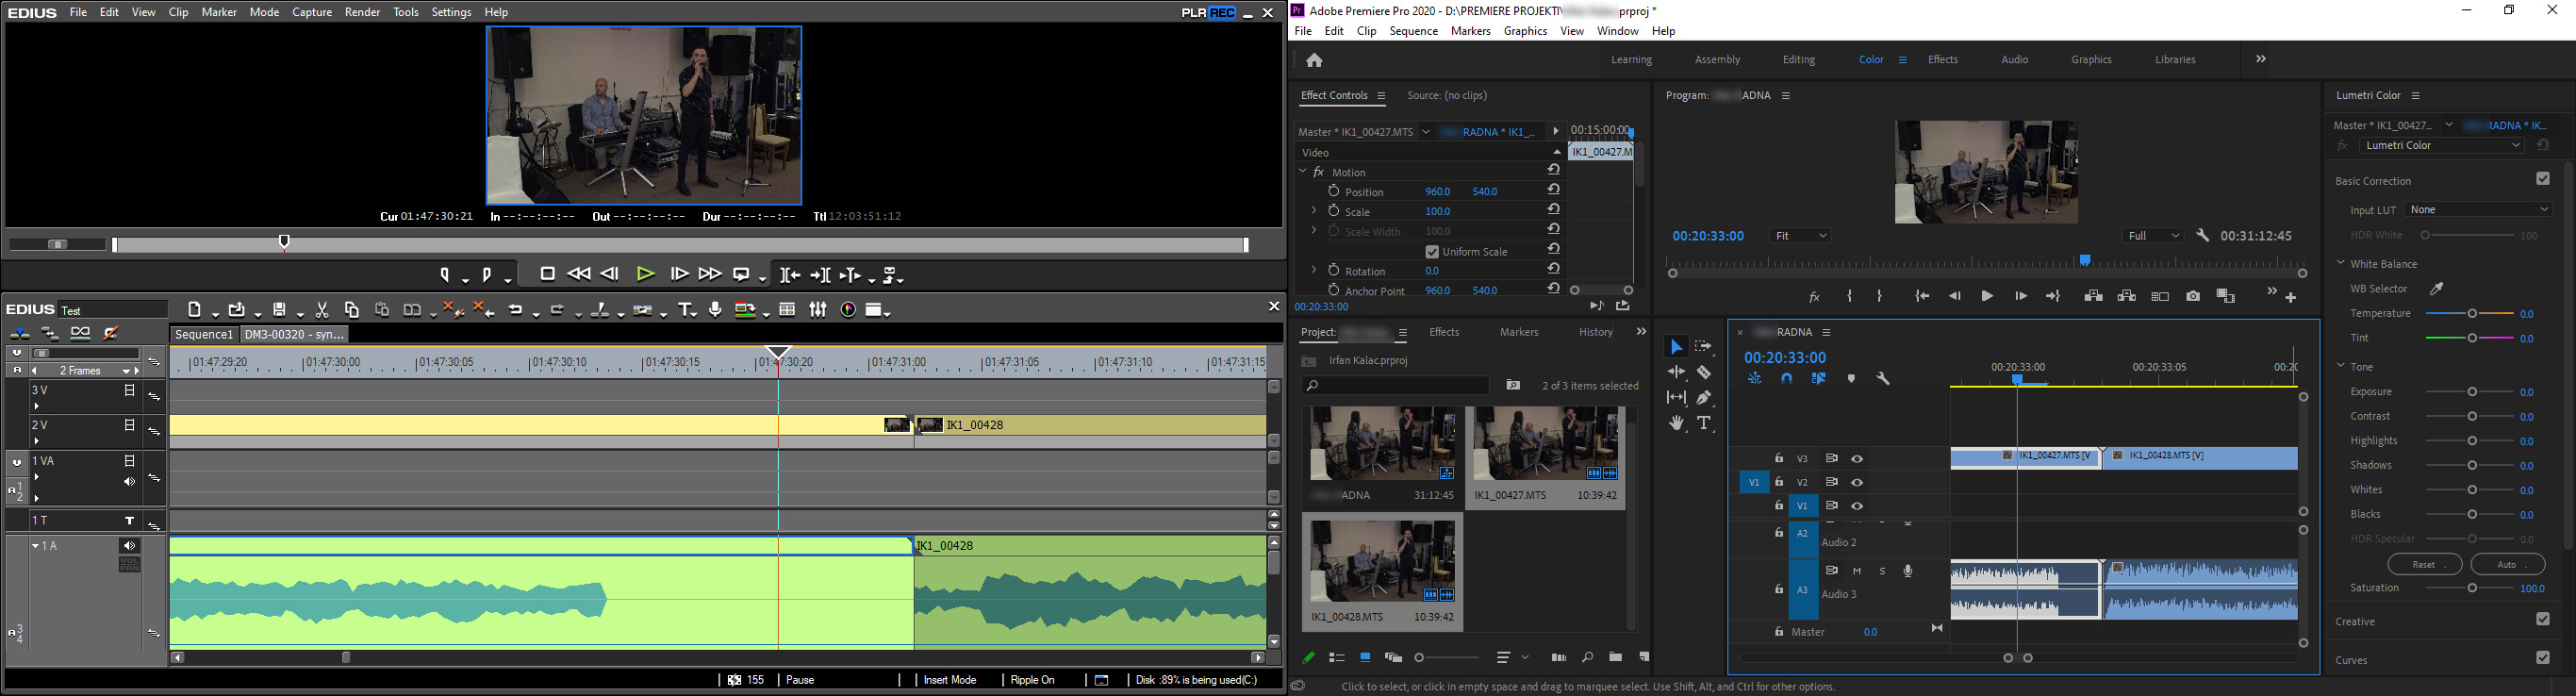Screen dimensions: 2576x696
Task: Open the Sequence menu in Premiere
Action: [1413, 32]
